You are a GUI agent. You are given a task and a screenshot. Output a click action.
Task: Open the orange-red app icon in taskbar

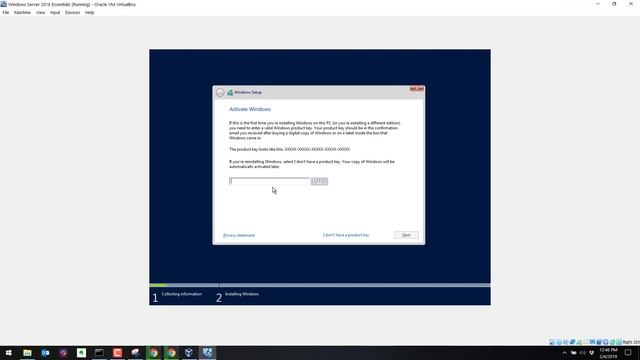click(118, 353)
